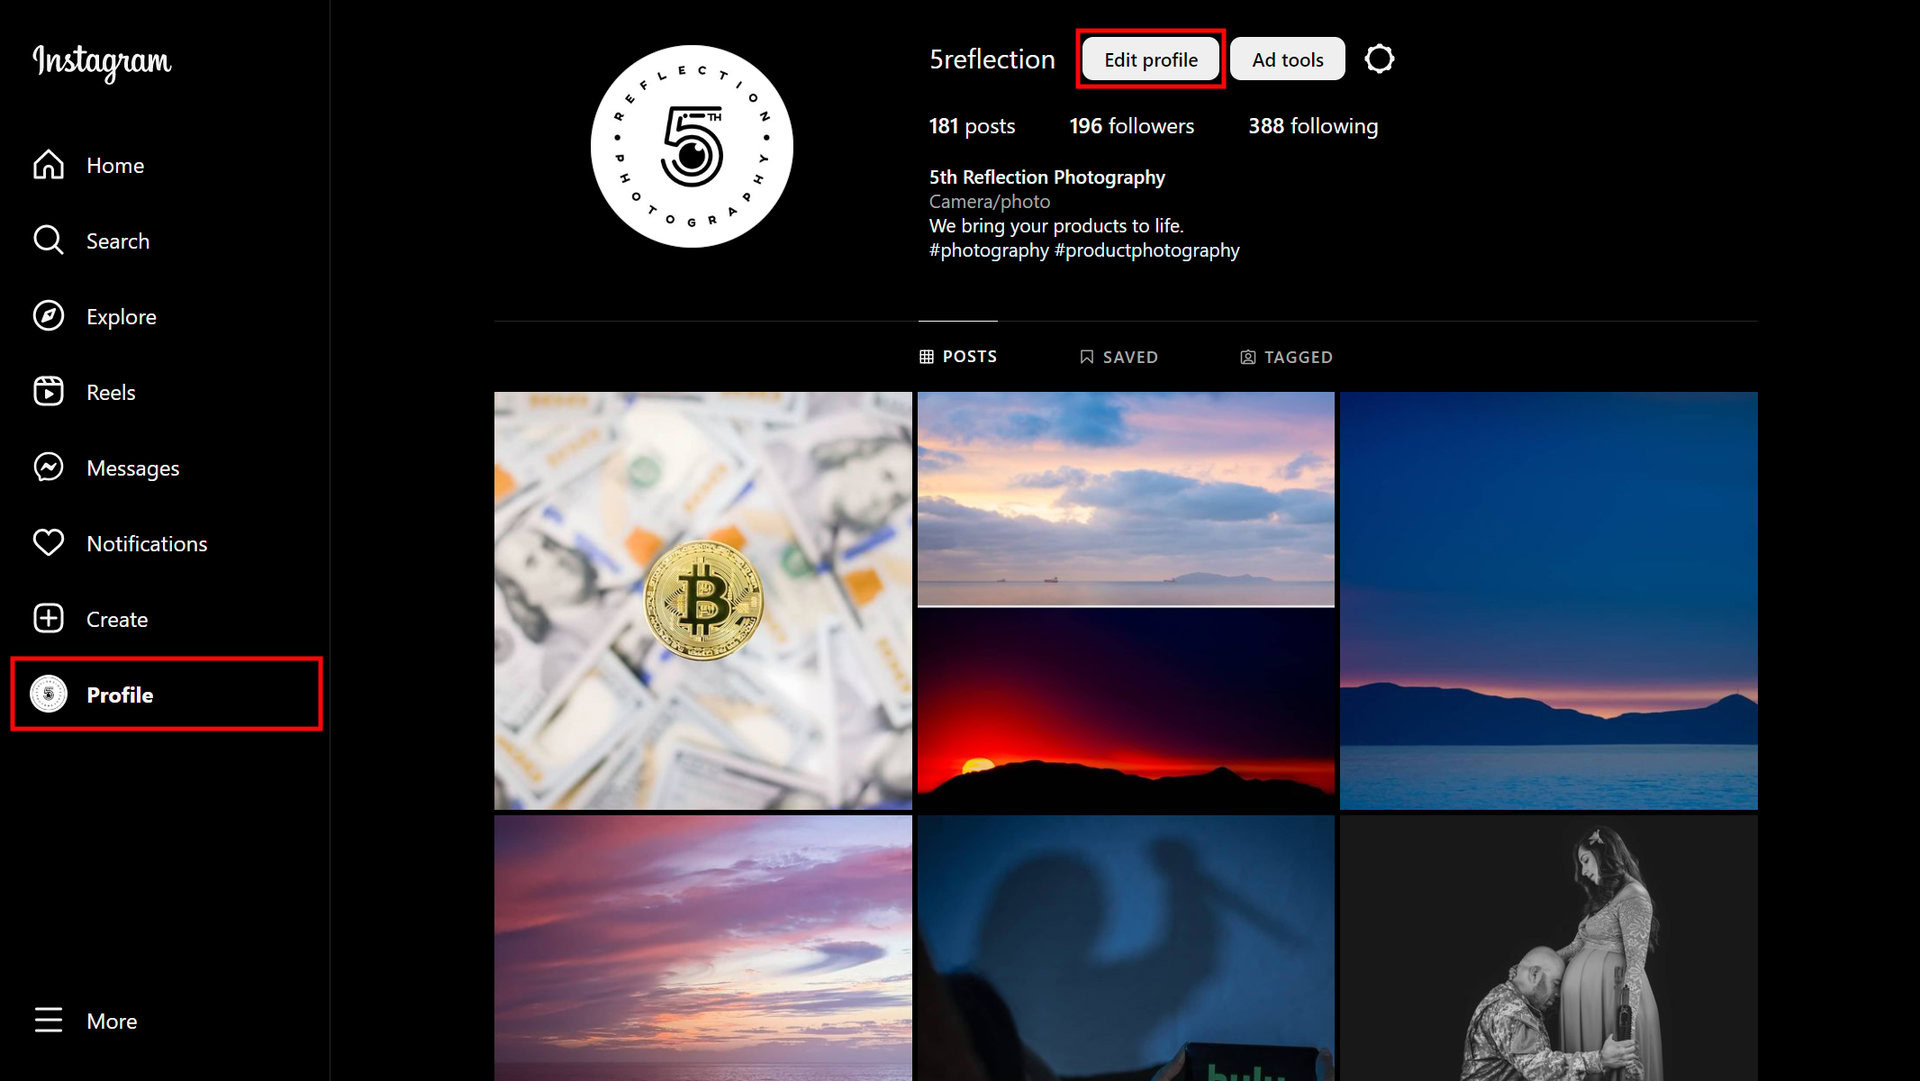The width and height of the screenshot is (1920, 1081).
Task: Select the Profile menu item
Action: point(120,695)
